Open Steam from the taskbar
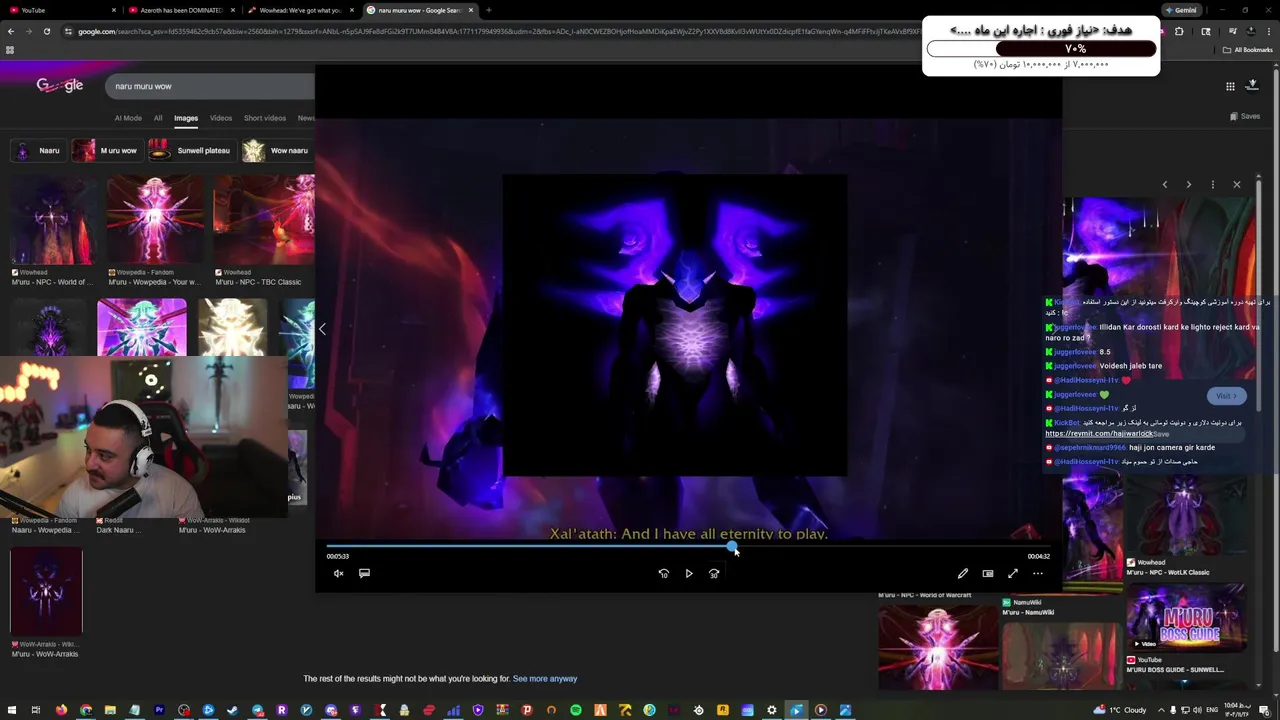Screen dimensions: 1280x720 click(x=233, y=710)
